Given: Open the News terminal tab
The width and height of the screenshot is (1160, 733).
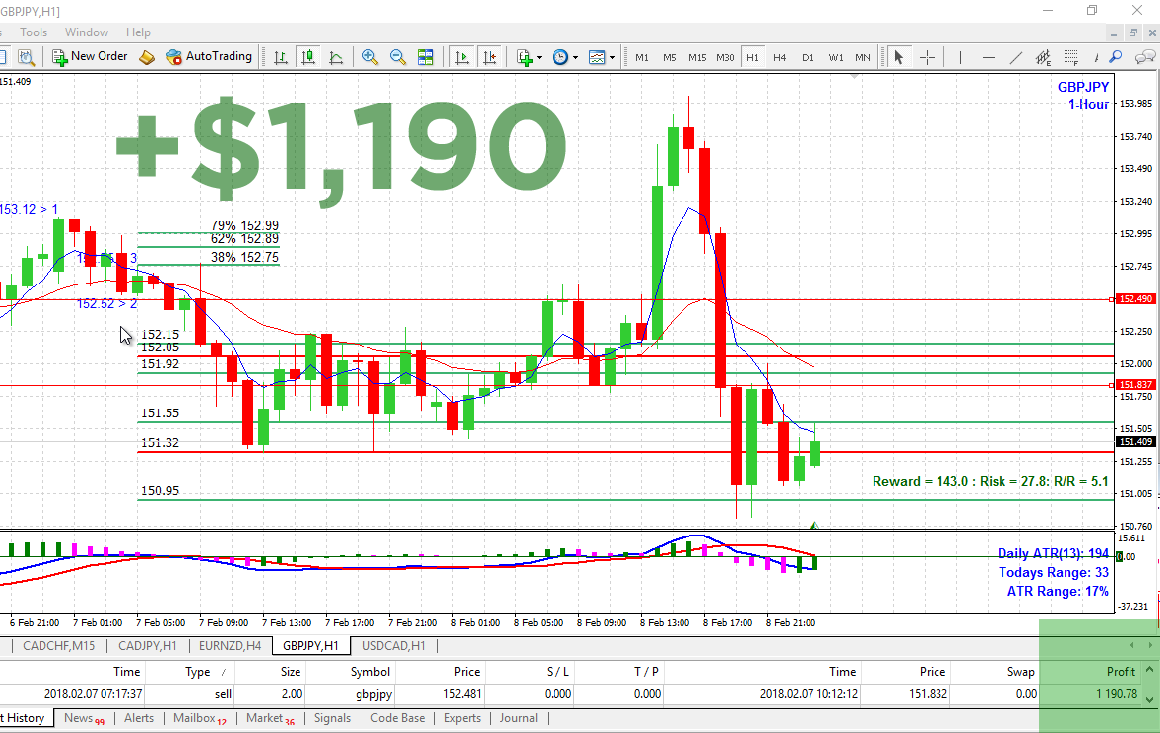Looking at the screenshot, I should pyautogui.click(x=84, y=717).
